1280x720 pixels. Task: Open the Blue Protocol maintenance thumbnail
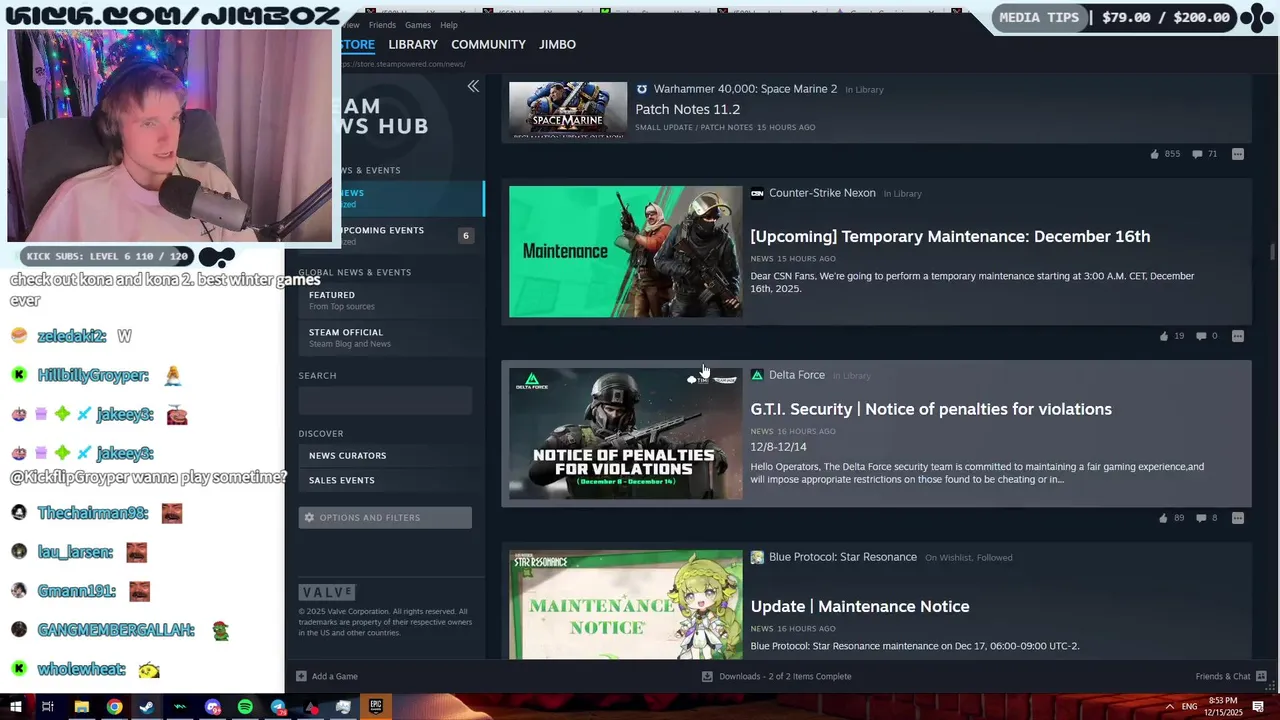point(626,604)
